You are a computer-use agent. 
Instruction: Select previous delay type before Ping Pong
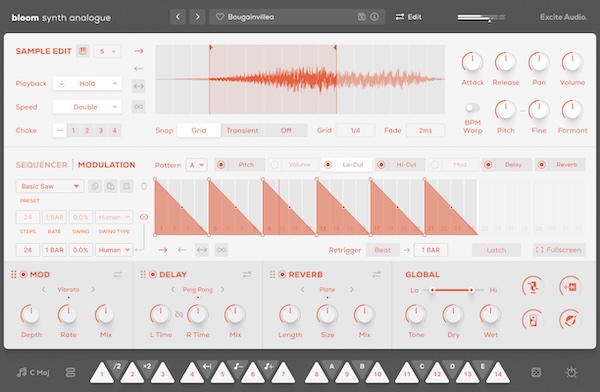click(x=173, y=289)
